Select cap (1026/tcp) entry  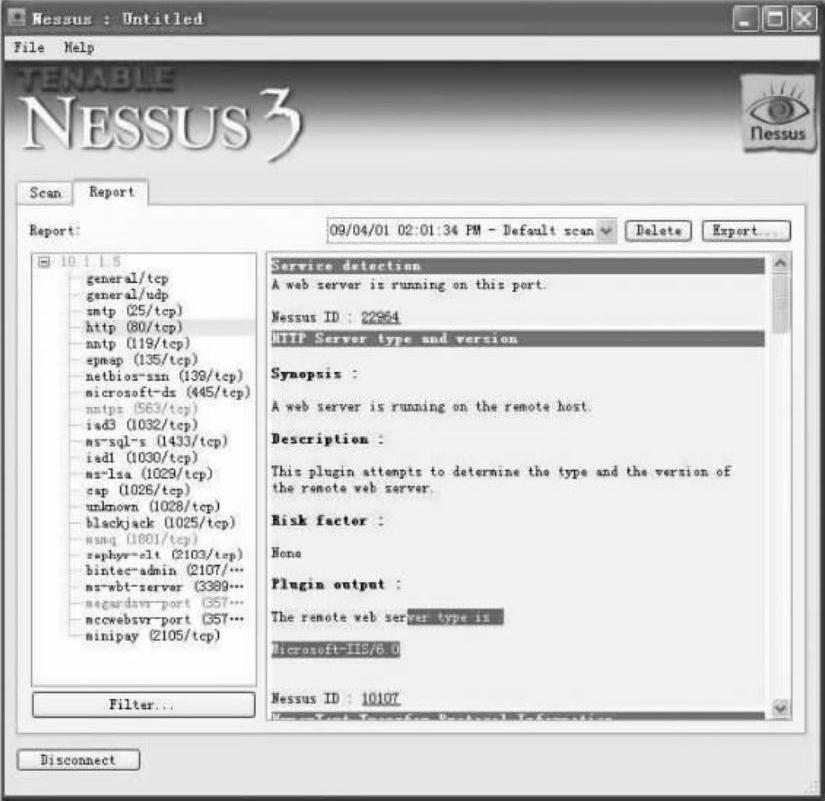coord(138,490)
